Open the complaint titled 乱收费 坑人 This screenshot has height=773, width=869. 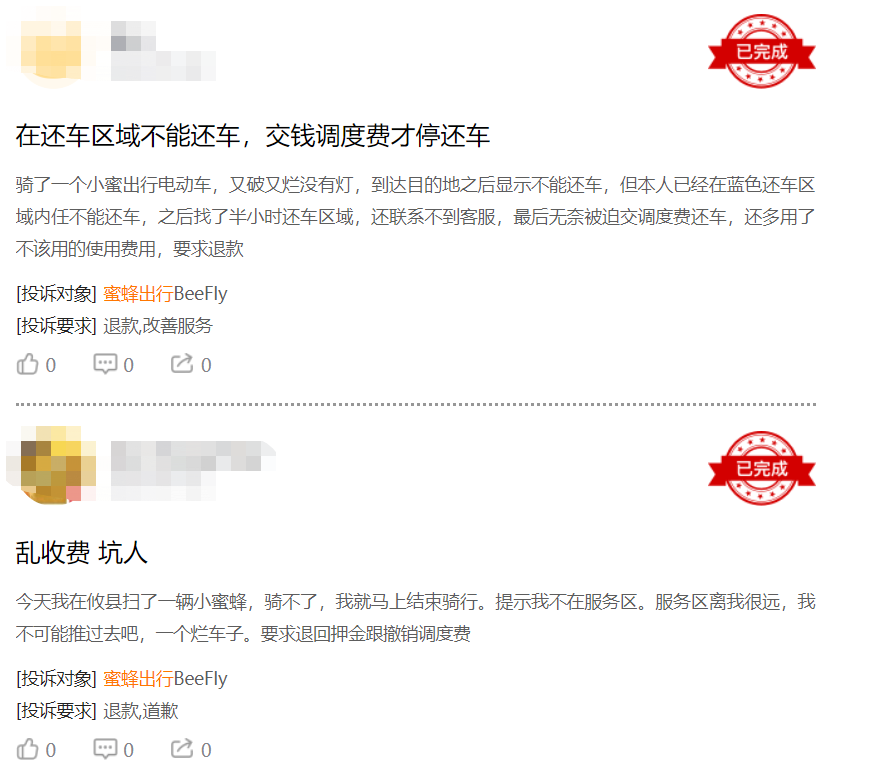[x=81, y=553]
